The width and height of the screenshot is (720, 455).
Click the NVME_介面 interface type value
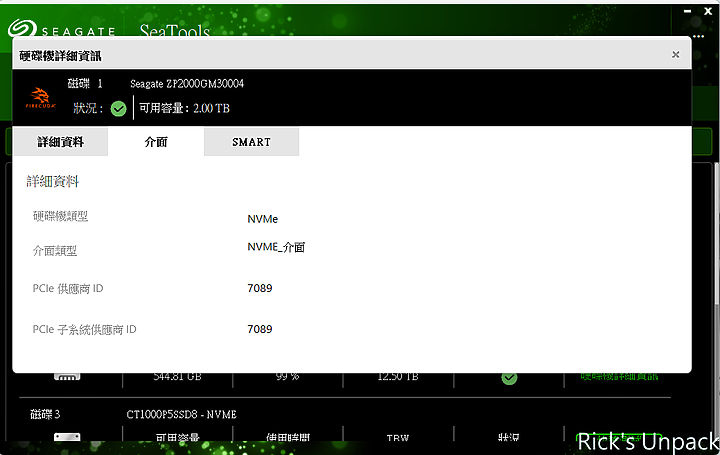coord(276,247)
